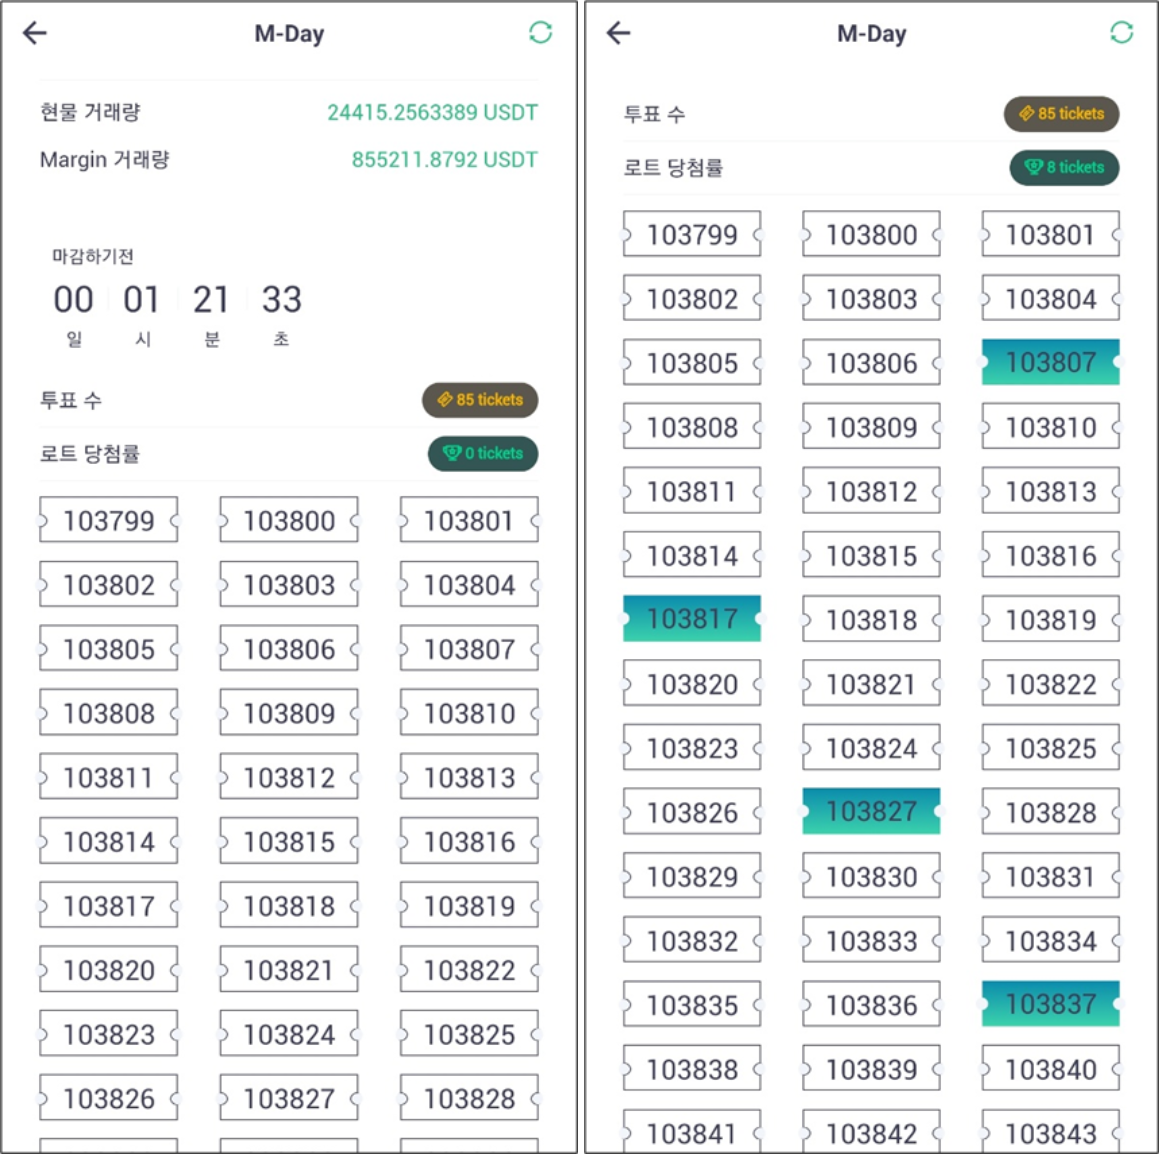This screenshot has width=1159, height=1154.
Task: Select highlighted winning ticket 103827
Action: [x=871, y=811]
